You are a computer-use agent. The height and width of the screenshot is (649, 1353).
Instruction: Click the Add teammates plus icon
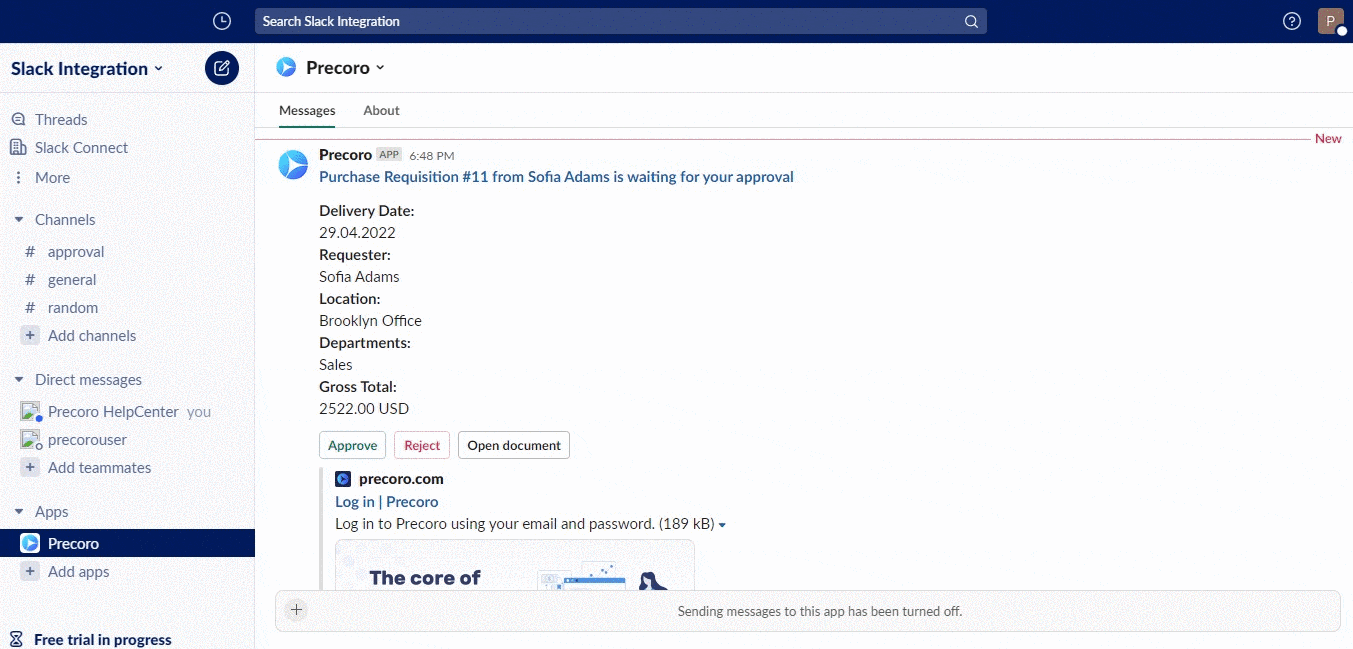(30, 468)
